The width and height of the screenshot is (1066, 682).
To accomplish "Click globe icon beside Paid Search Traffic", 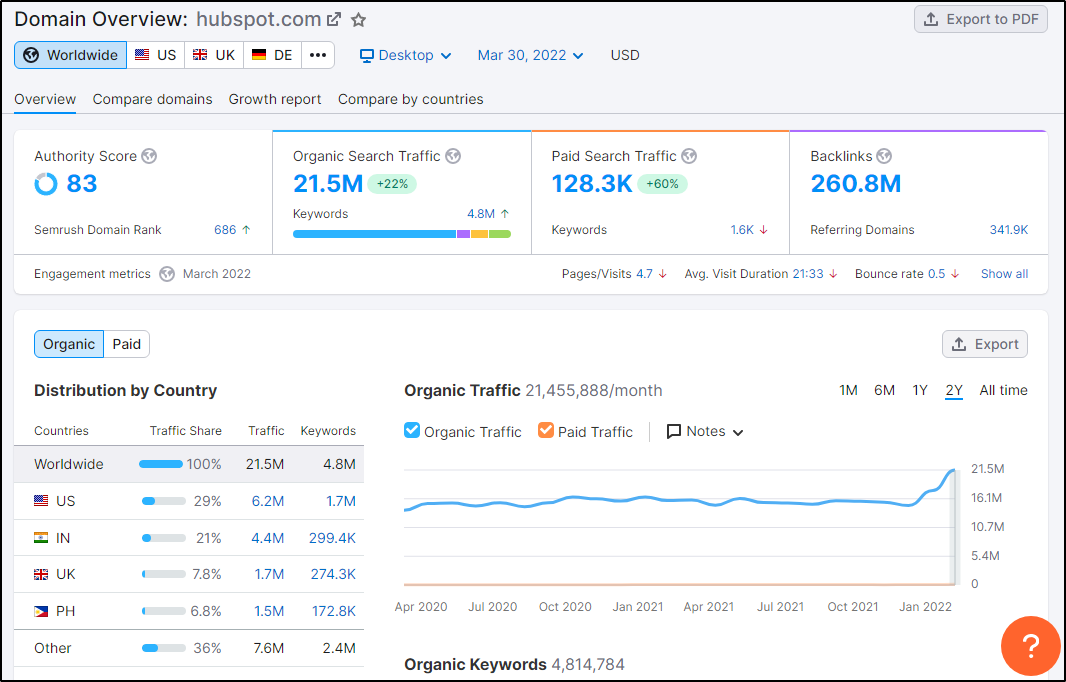I will 689,156.
